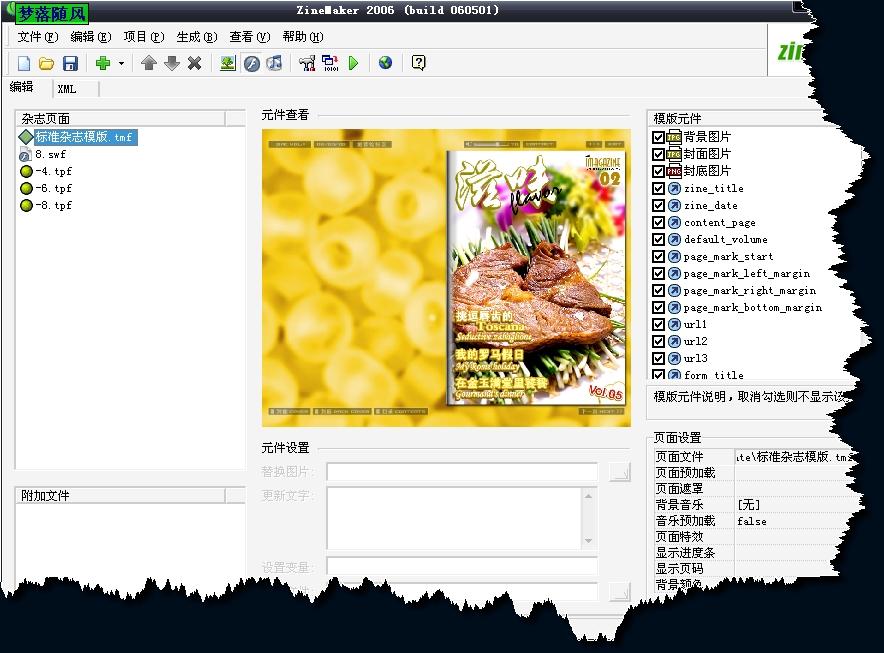The width and height of the screenshot is (884, 653).
Task: Click the 更新文字 scrollbar down arrow
Action: [x=589, y=540]
